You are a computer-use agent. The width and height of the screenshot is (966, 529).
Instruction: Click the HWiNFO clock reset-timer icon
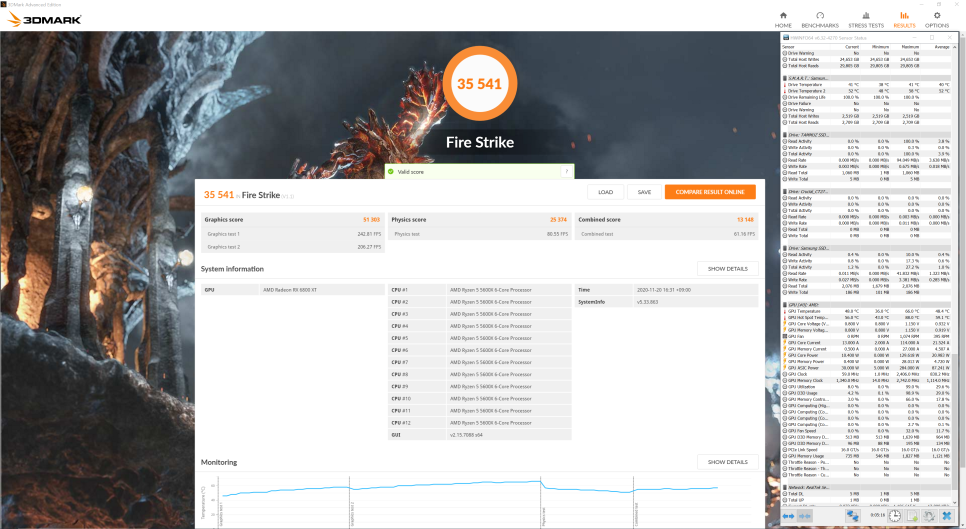(x=895, y=516)
